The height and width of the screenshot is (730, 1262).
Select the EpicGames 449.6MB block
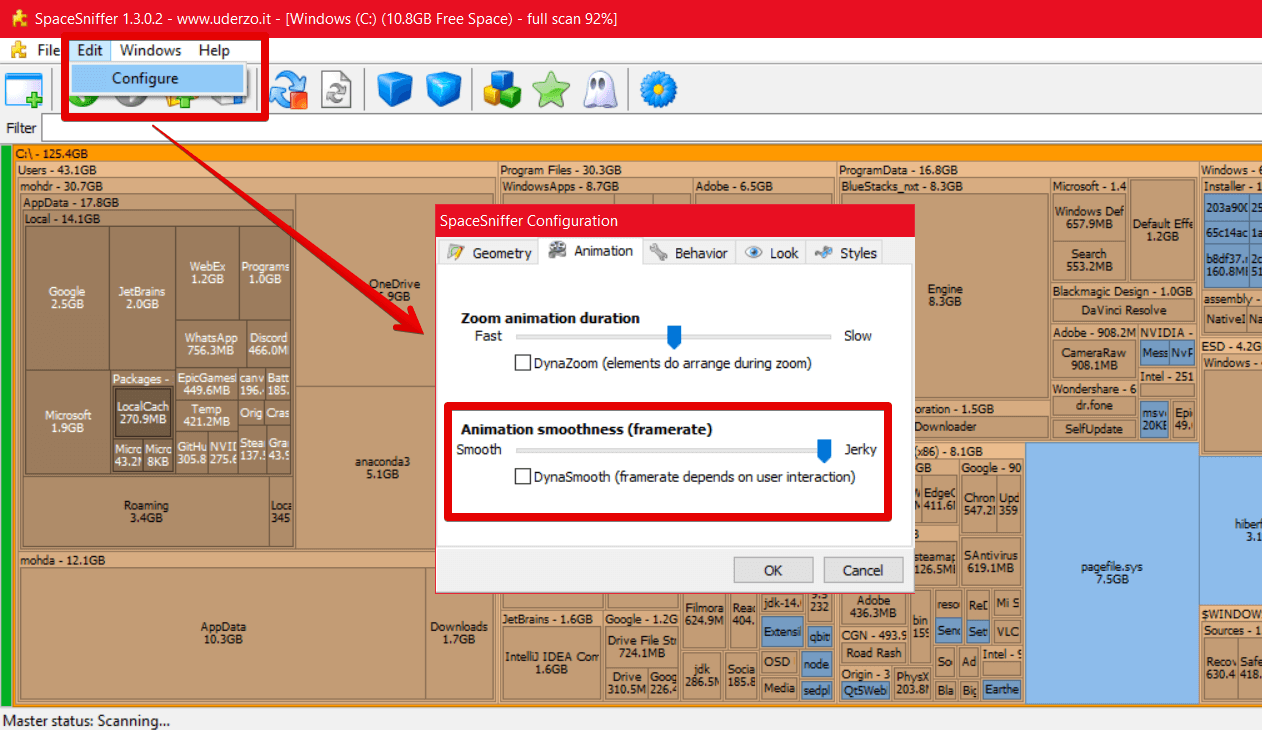tap(206, 384)
